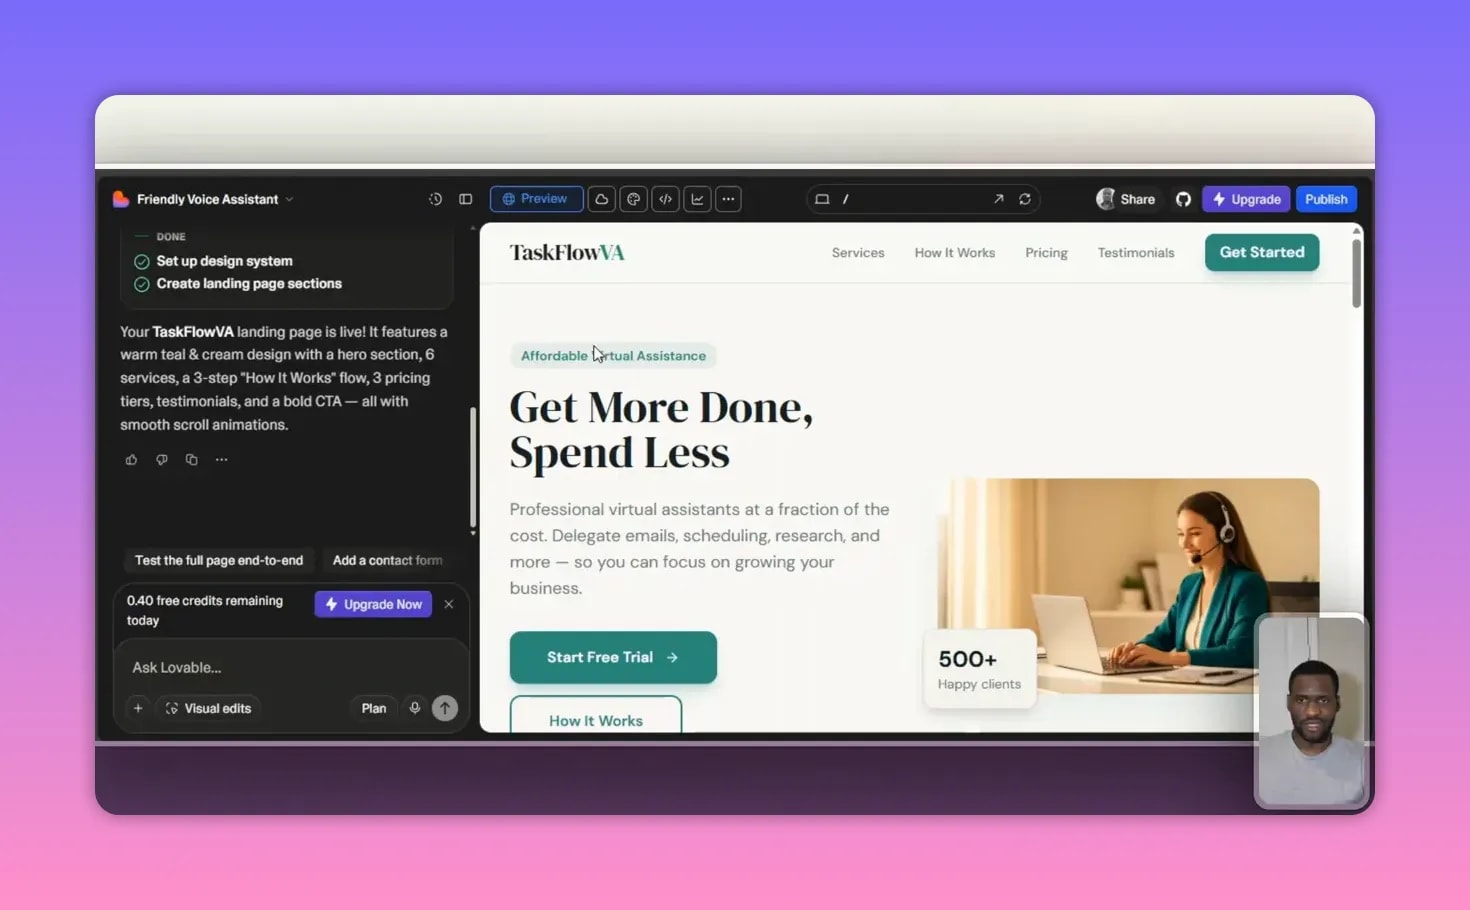The width and height of the screenshot is (1470, 910).
Task: Click the Upgrade button in top bar
Action: click(x=1247, y=199)
